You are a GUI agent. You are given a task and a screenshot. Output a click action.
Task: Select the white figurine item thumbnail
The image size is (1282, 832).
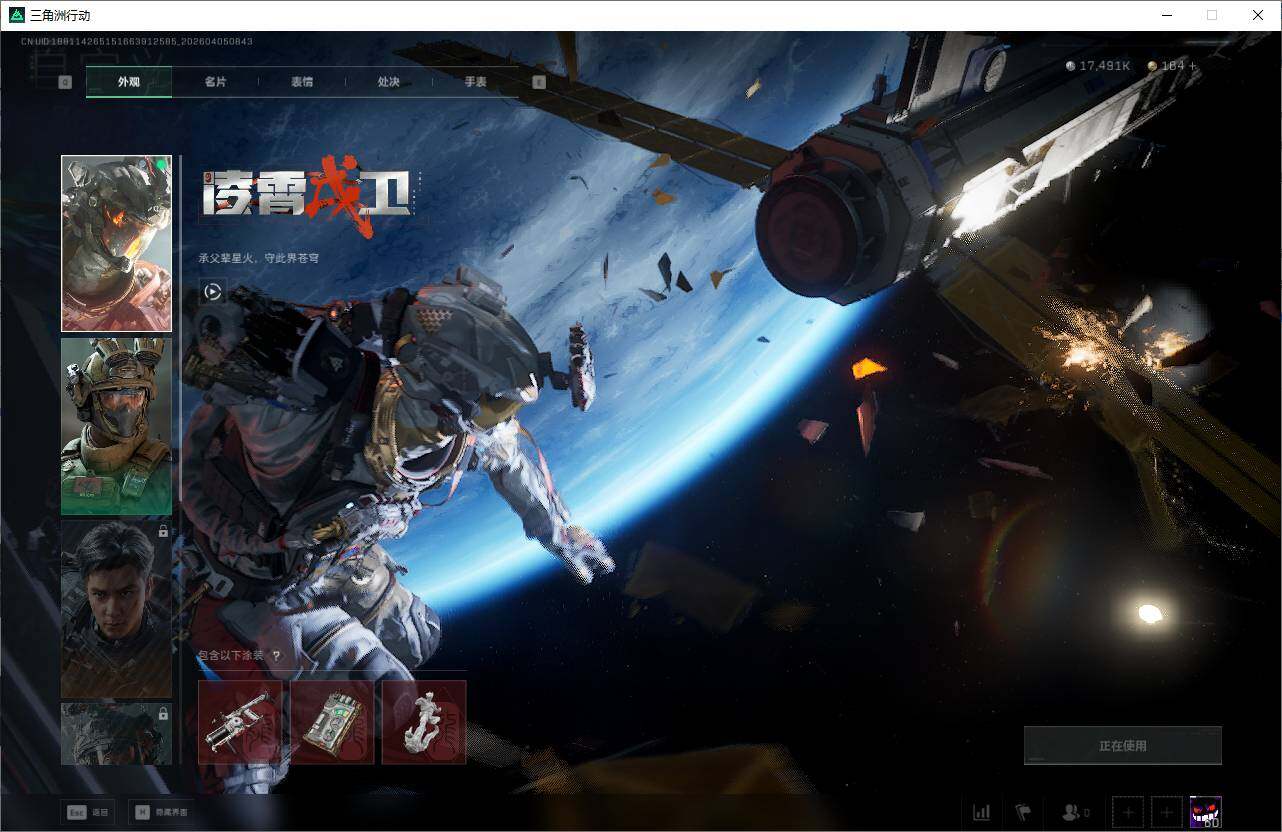(x=424, y=722)
